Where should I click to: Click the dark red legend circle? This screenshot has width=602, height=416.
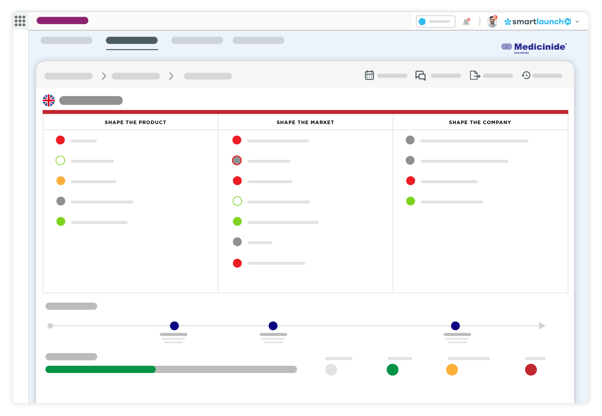point(531,370)
